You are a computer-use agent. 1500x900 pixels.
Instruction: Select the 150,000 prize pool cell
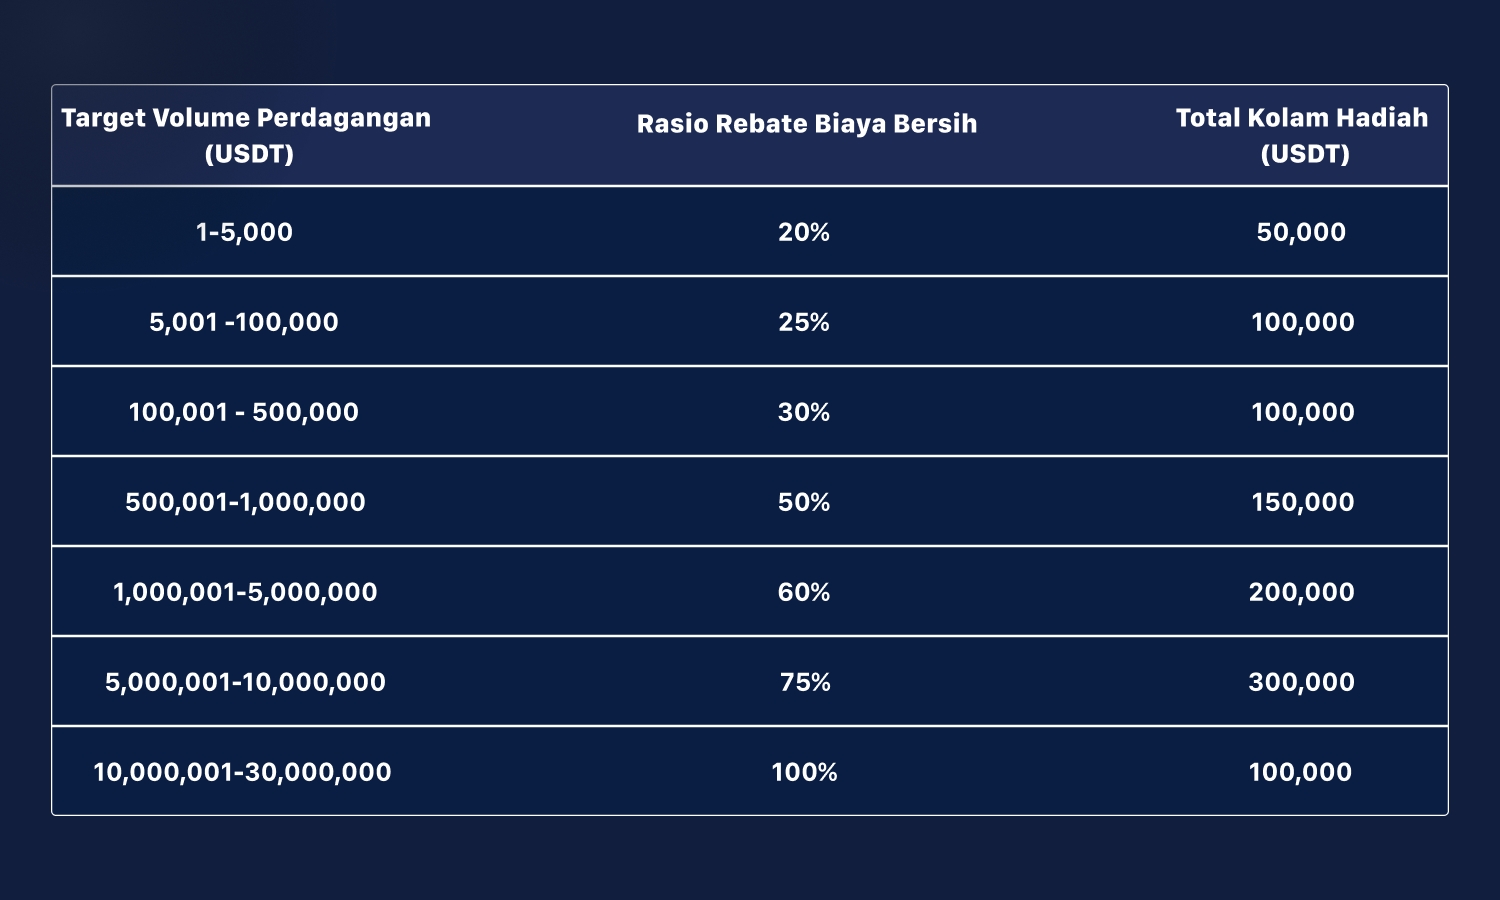[1302, 502]
